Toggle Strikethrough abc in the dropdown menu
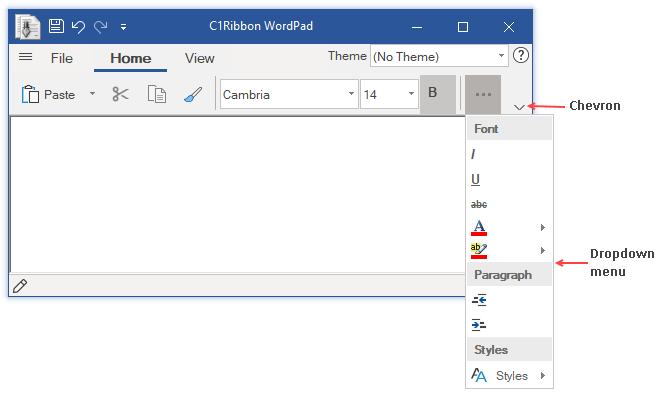This screenshot has width=659, height=395. point(479,204)
